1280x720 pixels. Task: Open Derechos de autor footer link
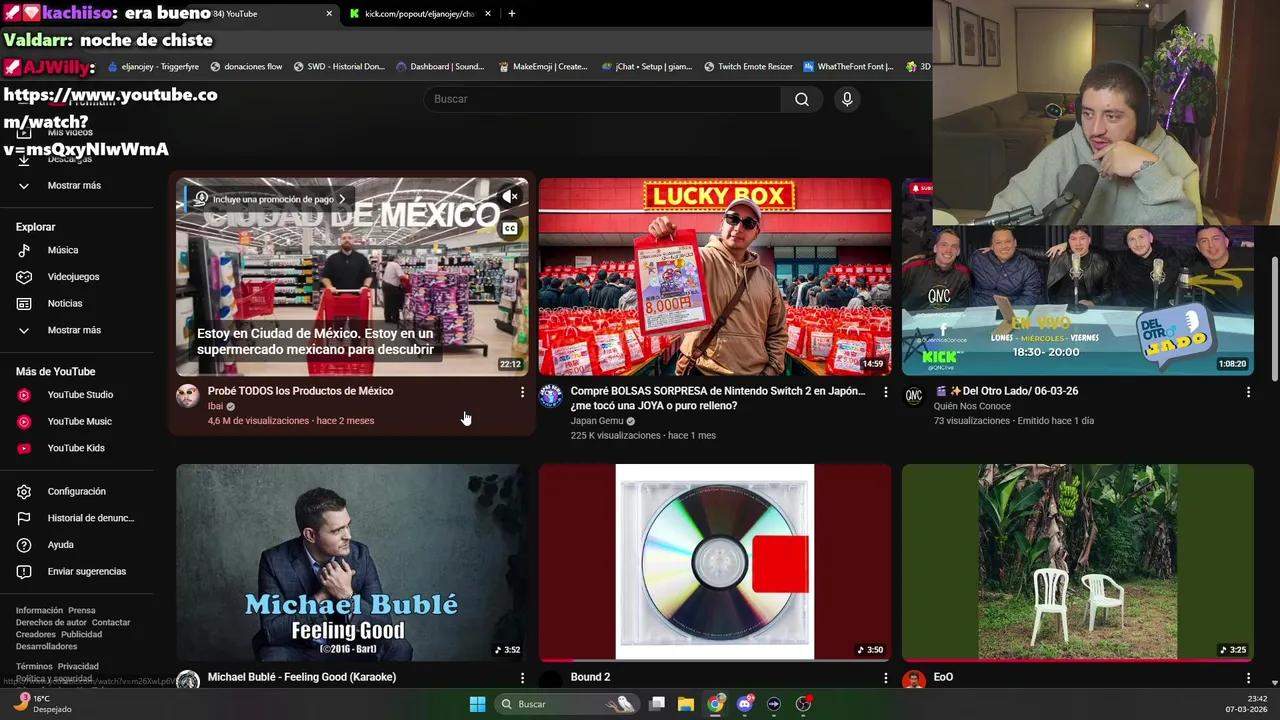pyautogui.click(x=51, y=622)
